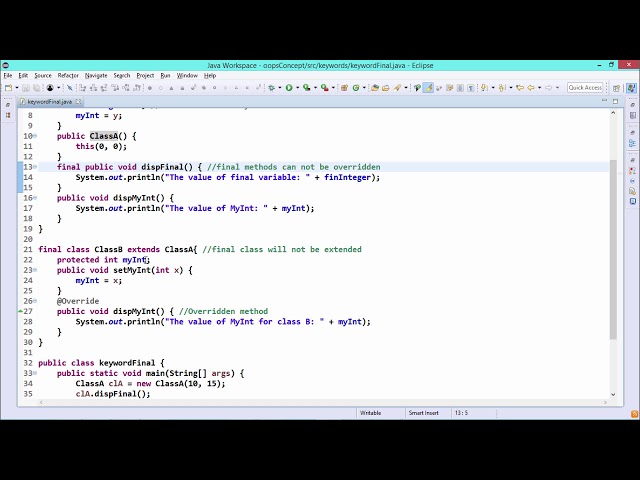Collapse the fold at line 10
The image size is (640, 480).
click(35, 136)
